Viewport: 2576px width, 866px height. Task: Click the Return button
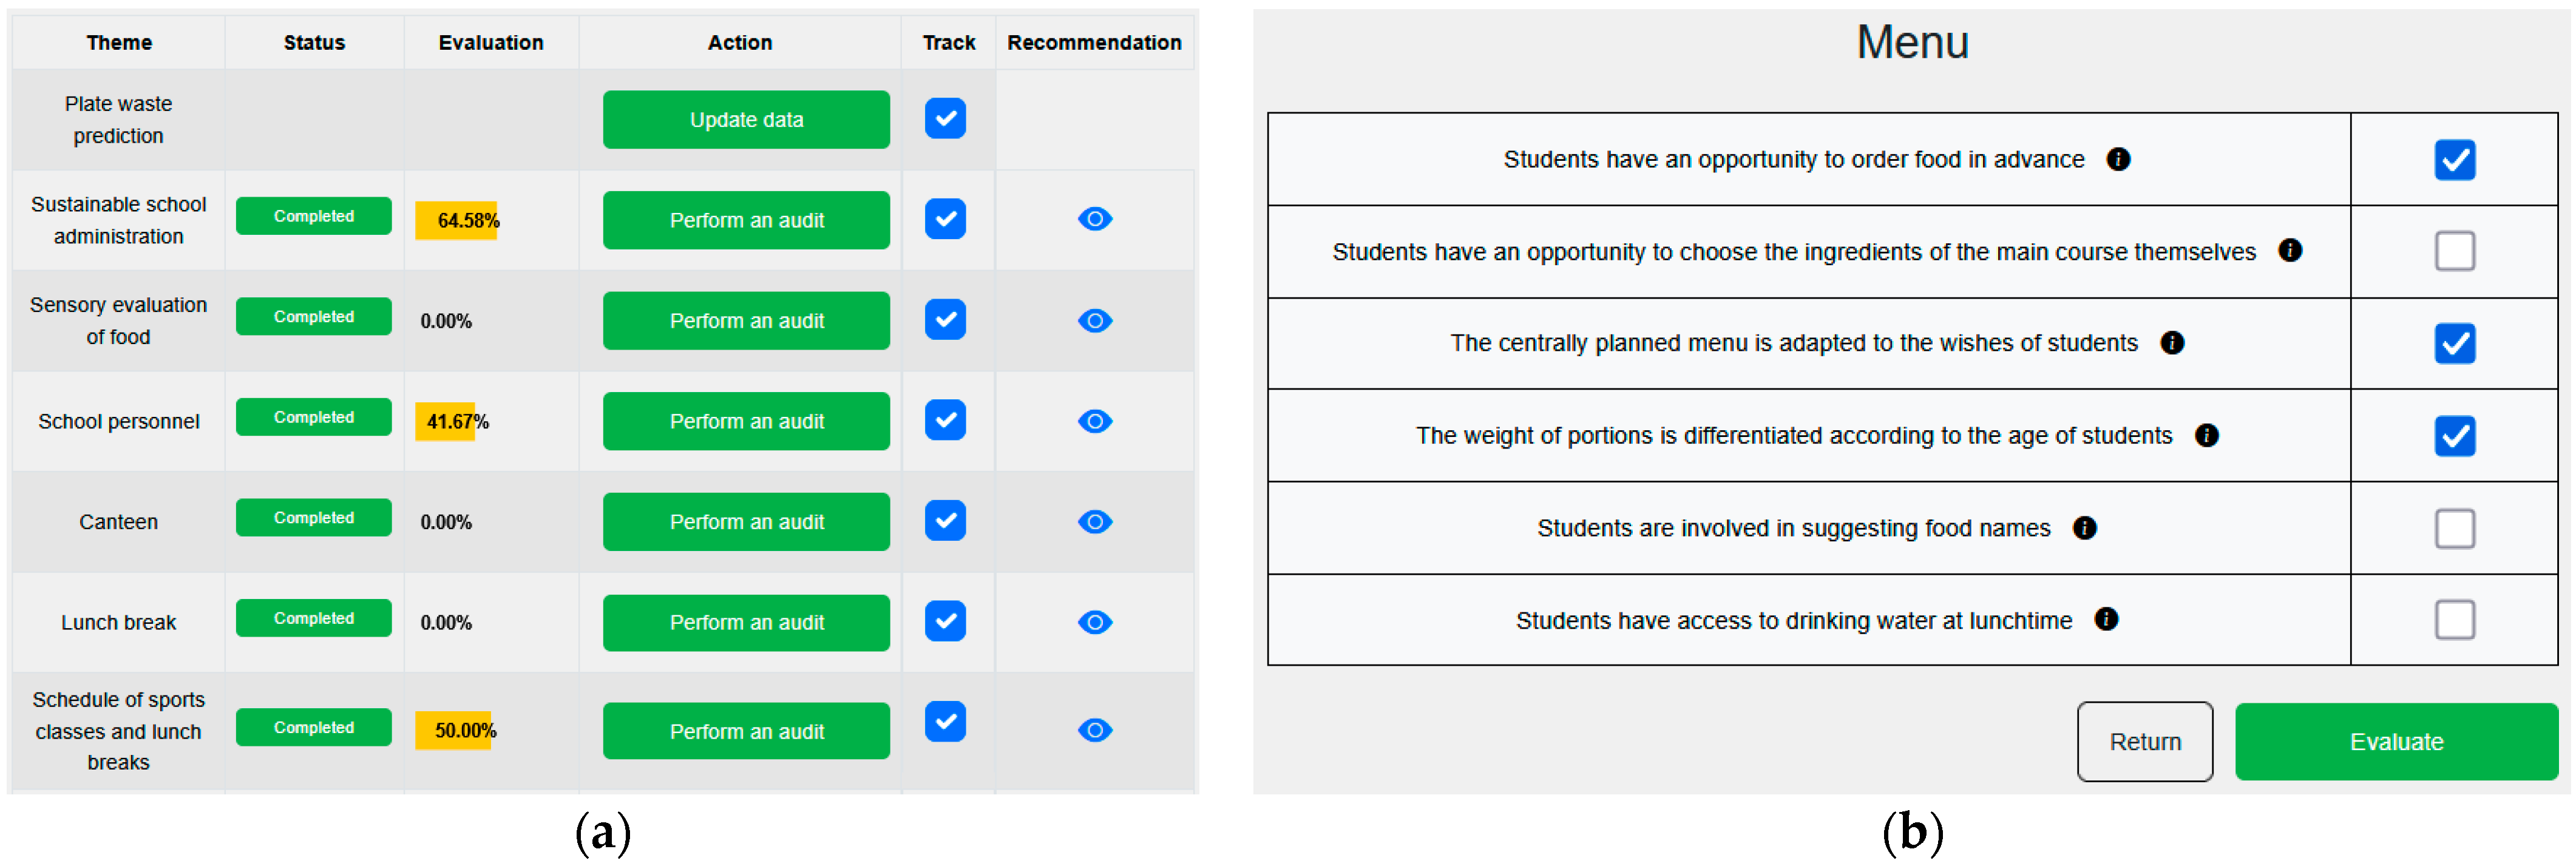[x=2144, y=742]
